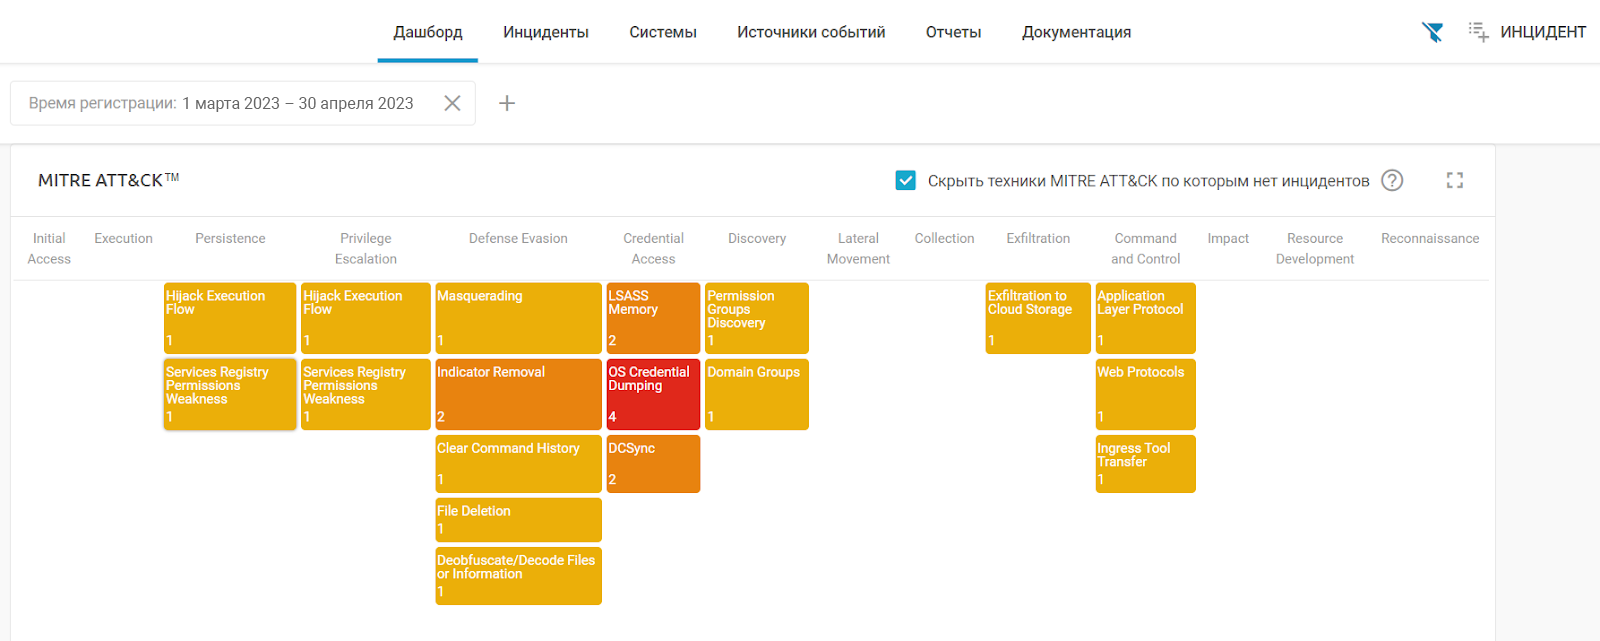Click the filter funnel icon
The image size is (1600, 641).
point(1432,32)
